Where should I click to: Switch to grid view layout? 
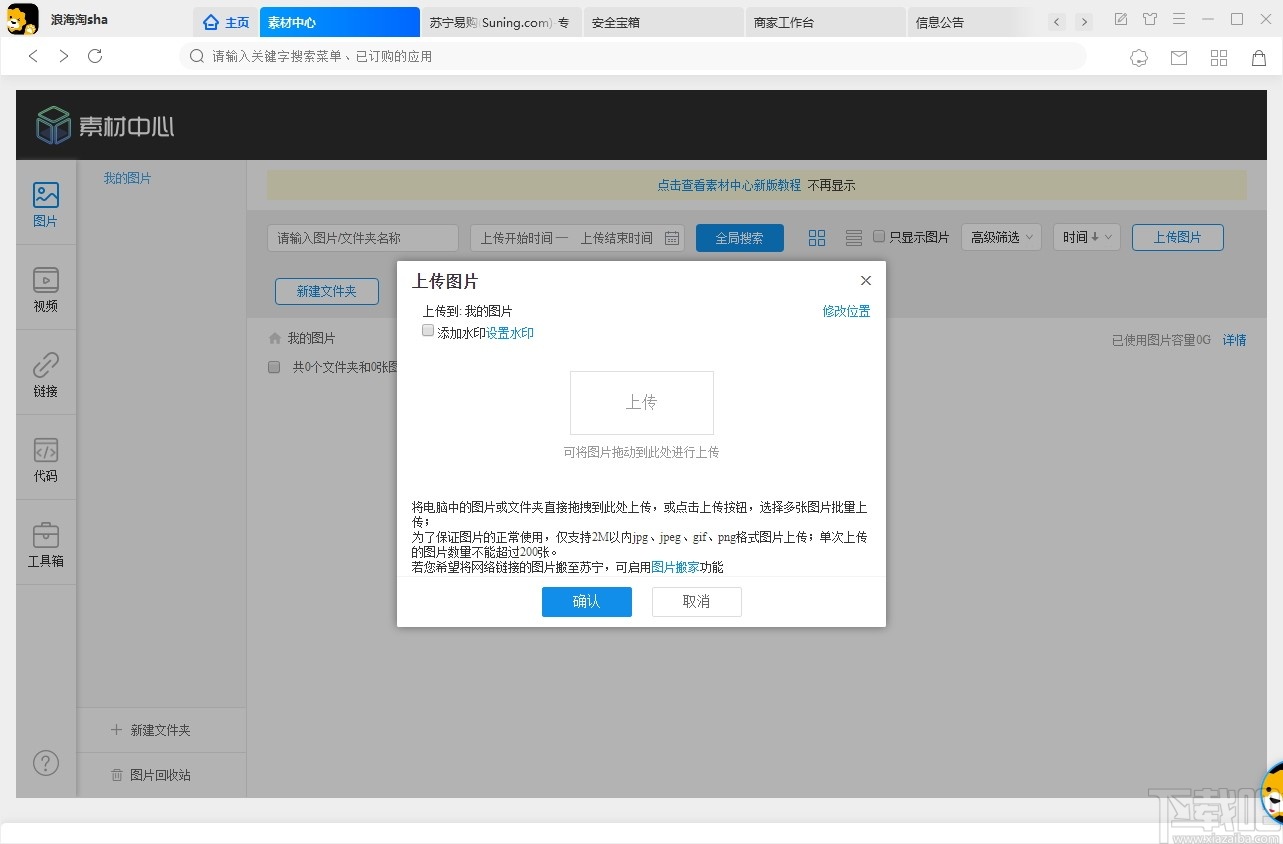(816, 237)
